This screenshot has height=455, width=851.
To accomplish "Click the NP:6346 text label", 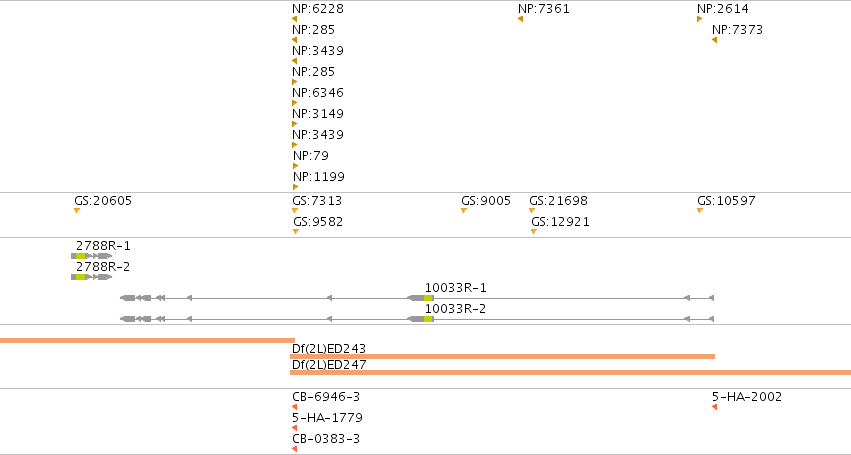I will click(318, 93).
